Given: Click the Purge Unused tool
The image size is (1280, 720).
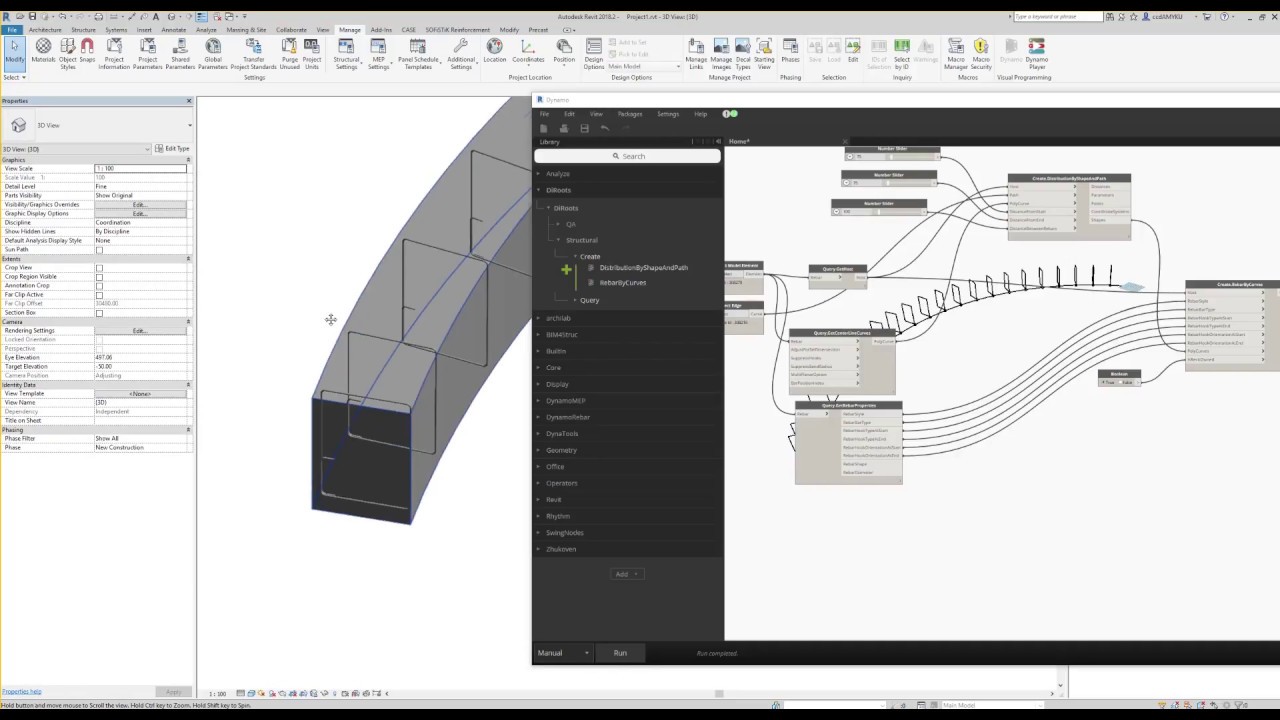Looking at the screenshot, I should [x=290, y=54].
